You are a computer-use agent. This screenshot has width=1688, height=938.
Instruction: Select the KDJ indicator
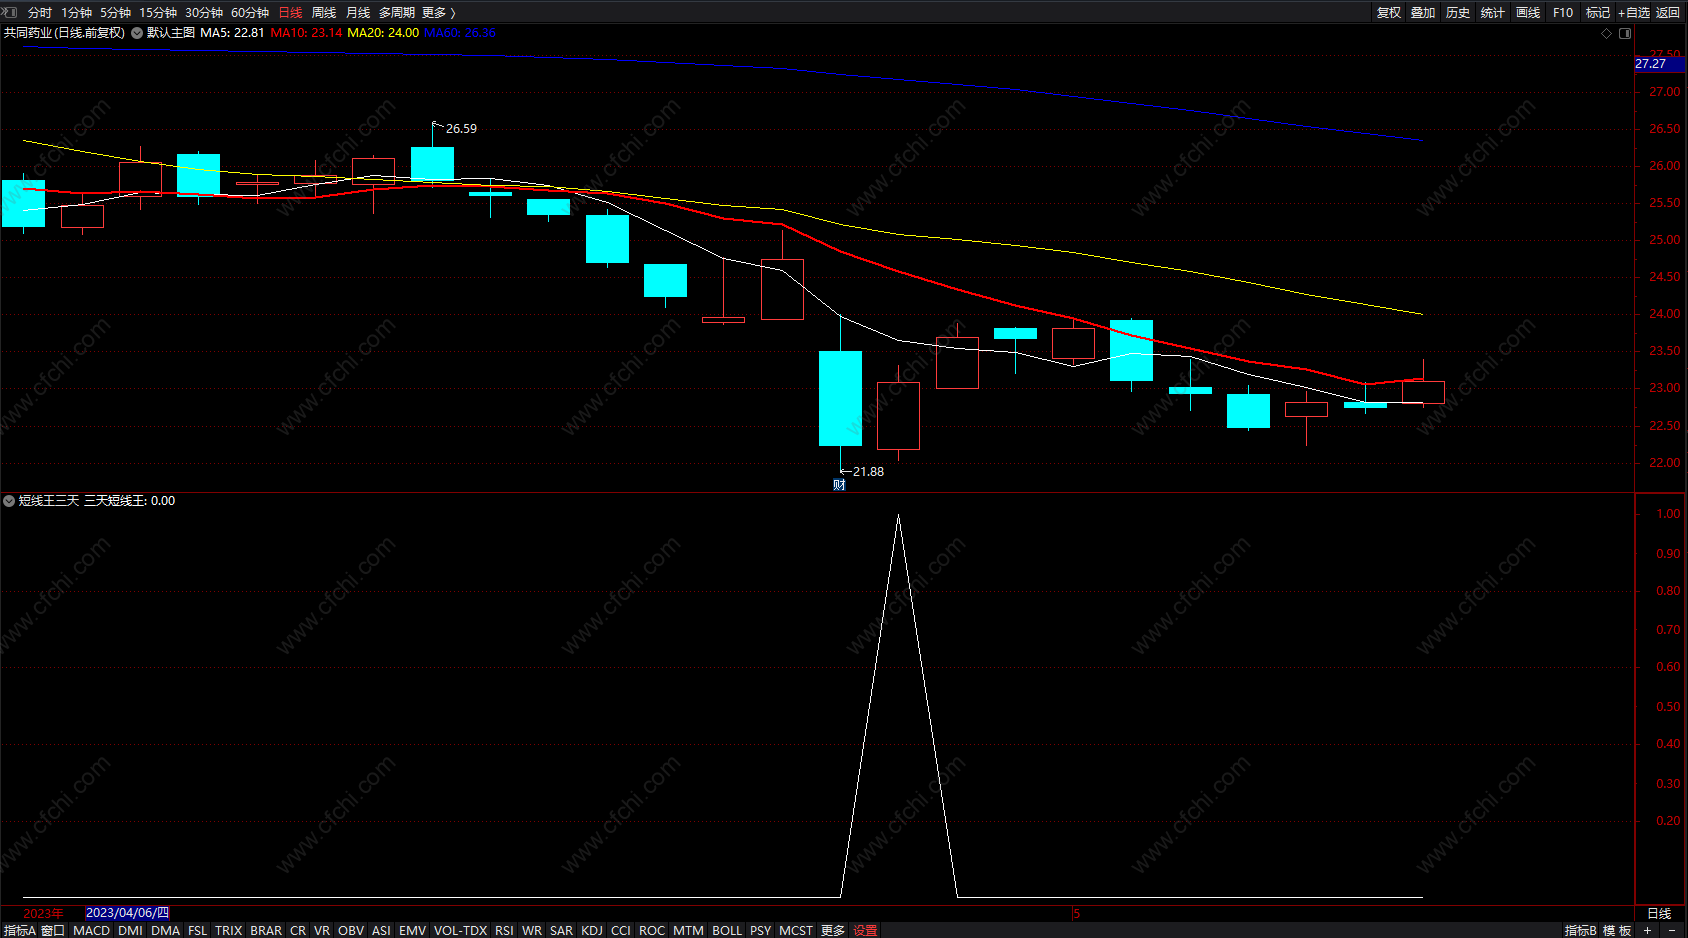point(592,930)
